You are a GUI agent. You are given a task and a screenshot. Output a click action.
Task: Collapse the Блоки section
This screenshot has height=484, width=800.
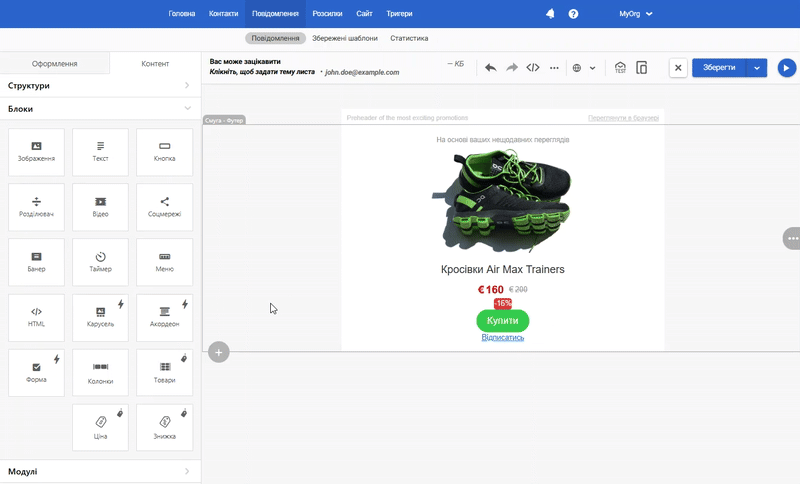click(101, 109)
